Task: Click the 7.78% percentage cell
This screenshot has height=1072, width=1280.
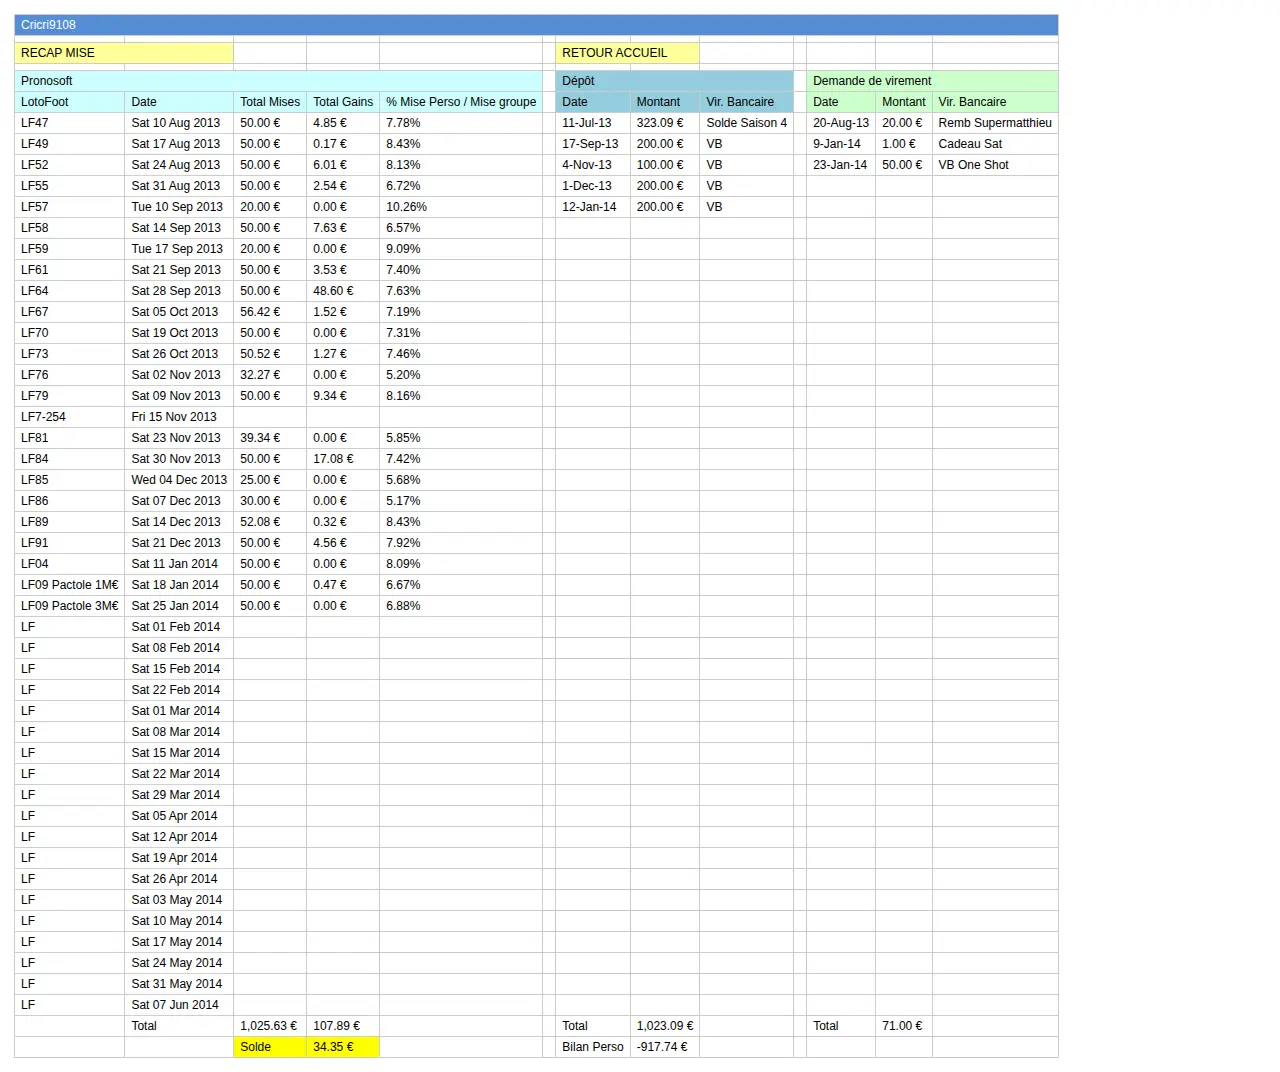Action: [461, 123]
